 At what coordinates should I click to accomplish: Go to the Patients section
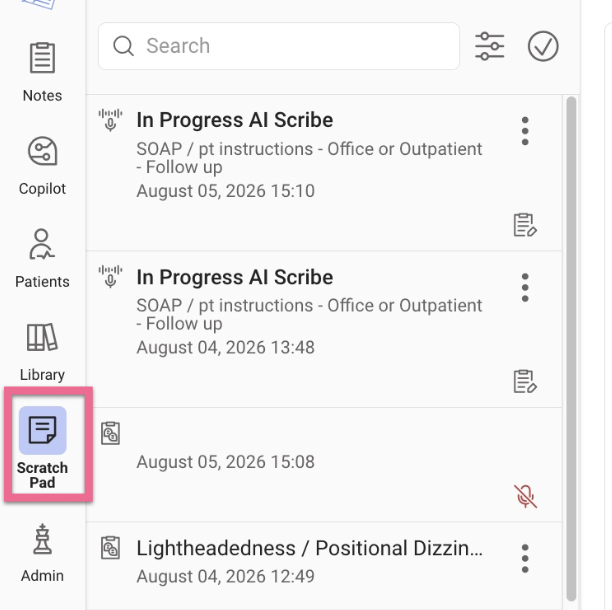tap(42, 258)
